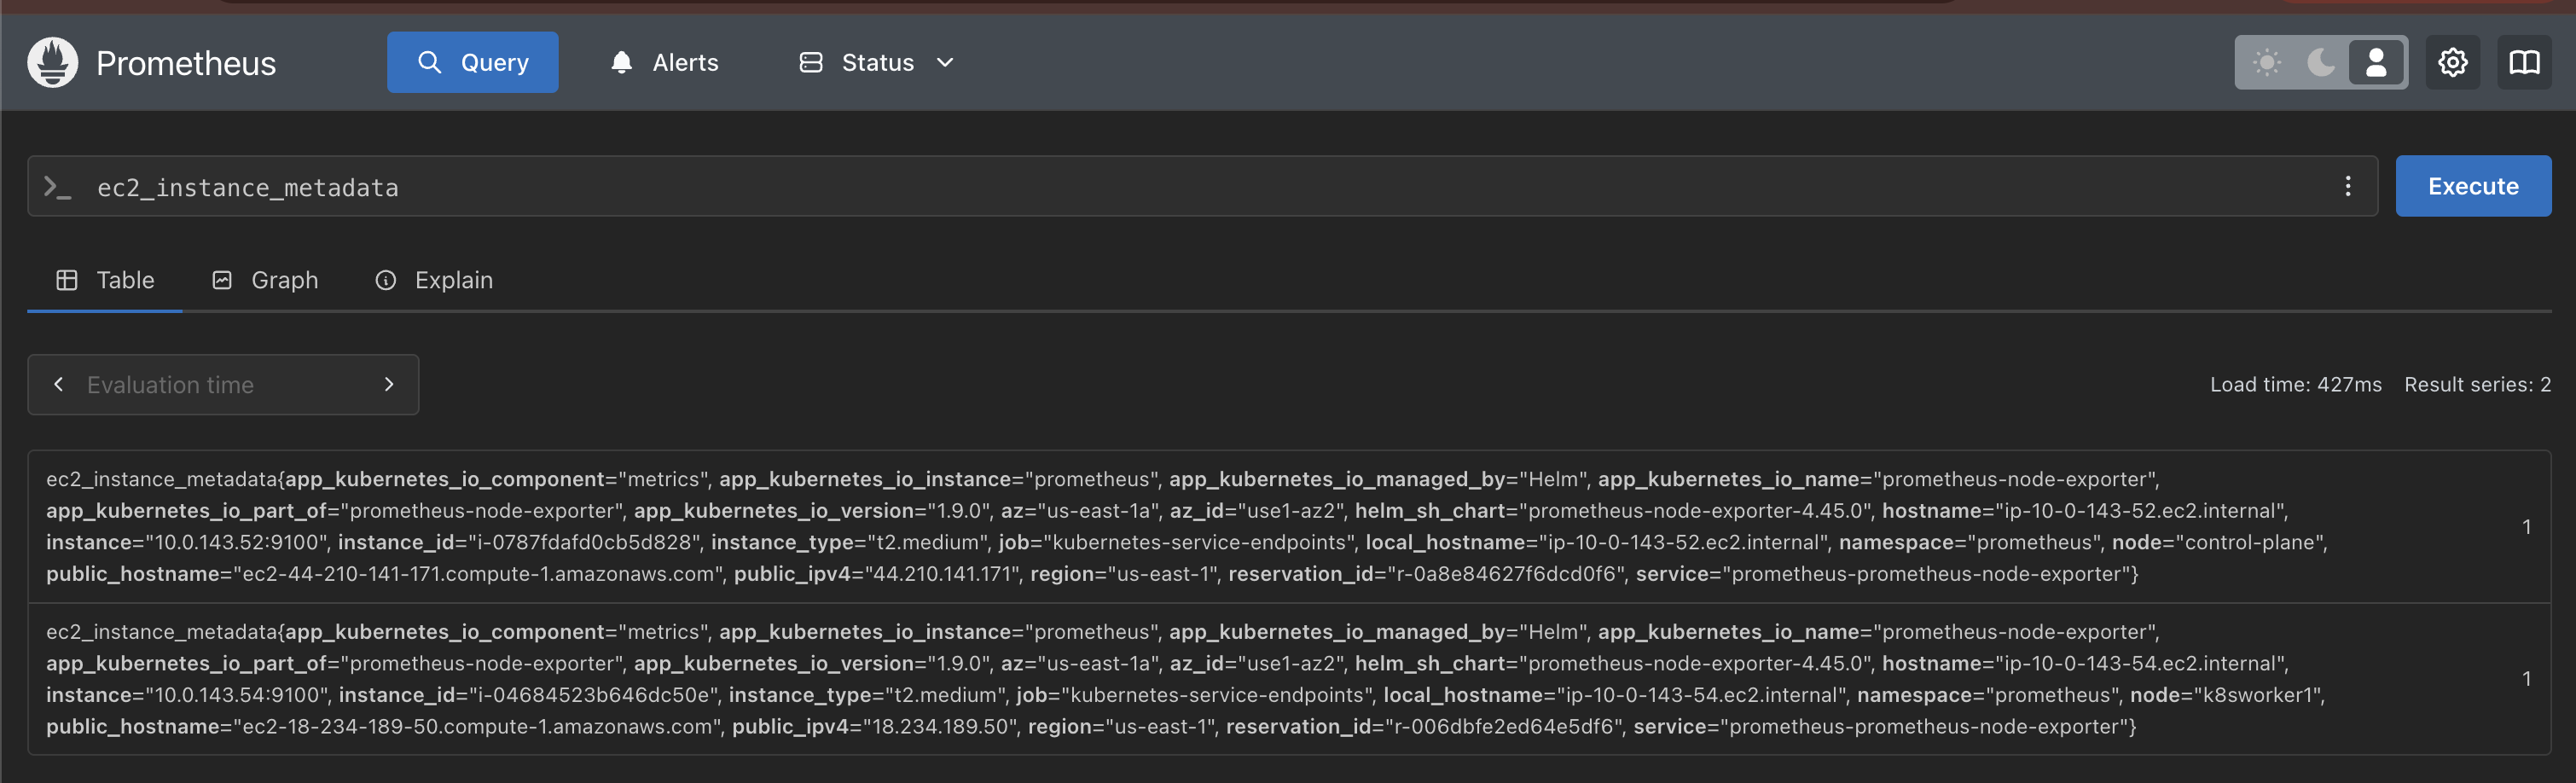2576x783 pixels.
Task: Click the Prometheus flame logo
Action: tap(52, 62)
